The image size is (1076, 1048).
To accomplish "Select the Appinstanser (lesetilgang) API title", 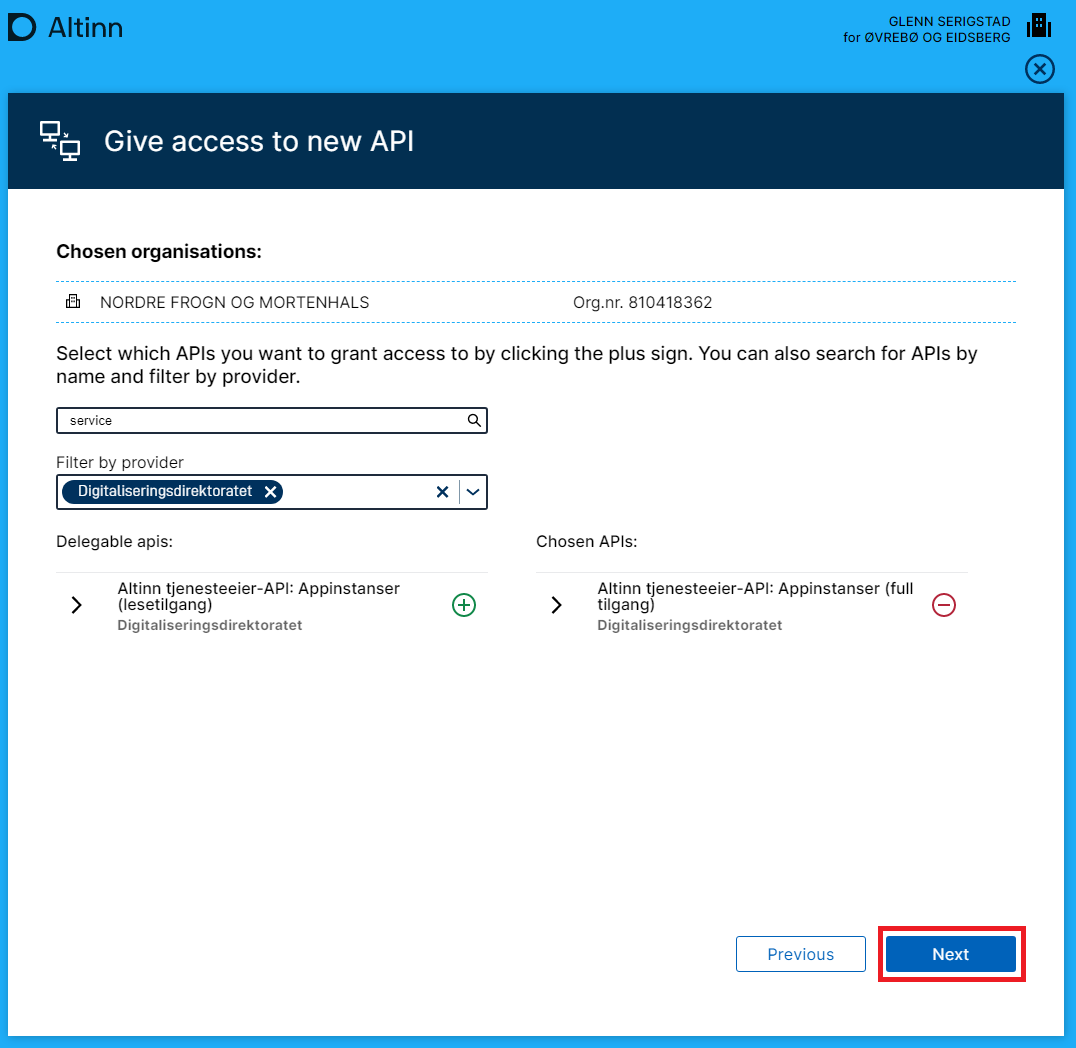I will click(258, 596).
